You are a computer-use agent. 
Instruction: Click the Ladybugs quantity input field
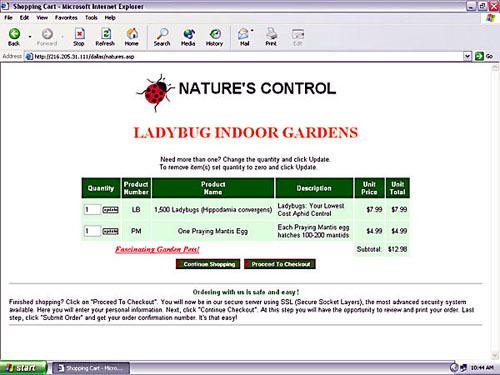pos(92,210)
